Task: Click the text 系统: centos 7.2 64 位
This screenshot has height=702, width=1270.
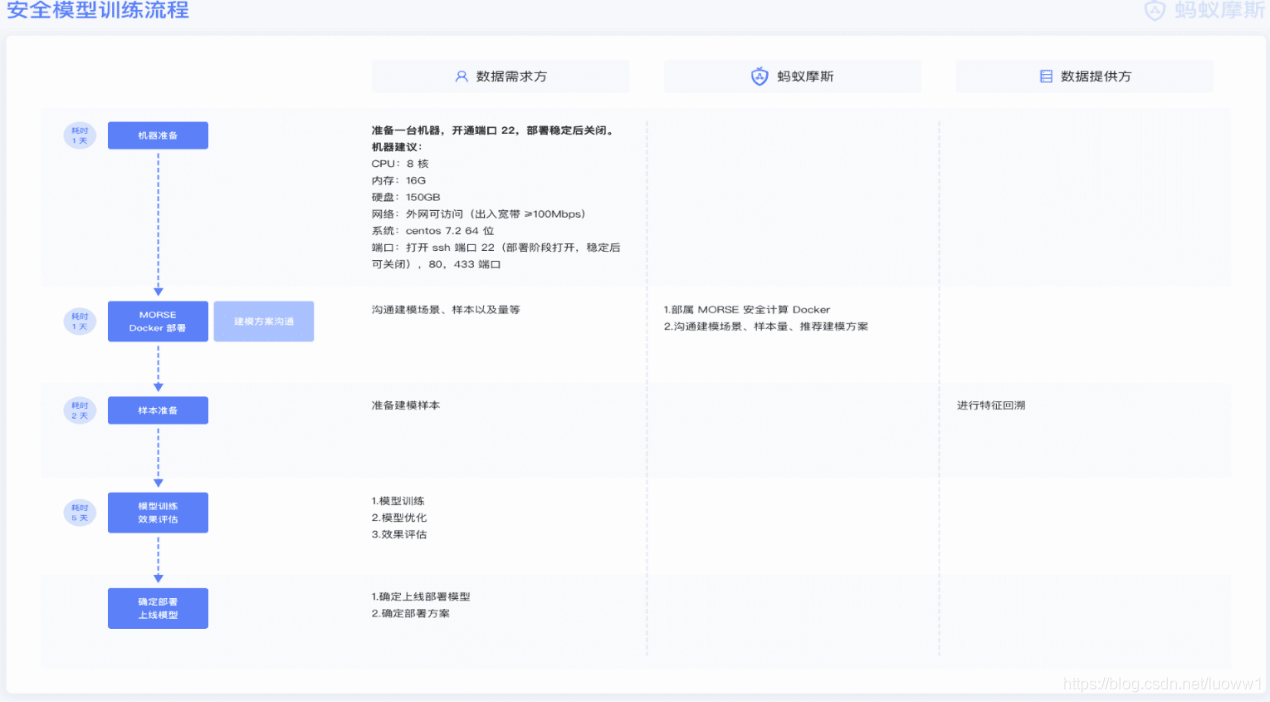Action: pos(432,231)
